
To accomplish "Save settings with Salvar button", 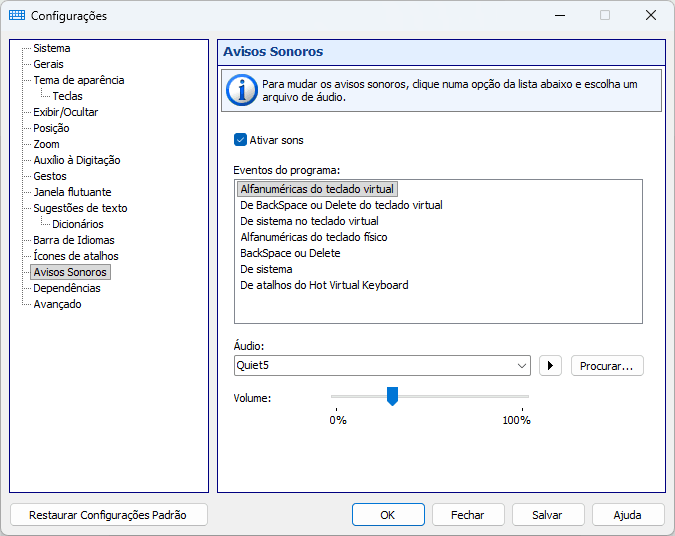I will click(548, 514).
